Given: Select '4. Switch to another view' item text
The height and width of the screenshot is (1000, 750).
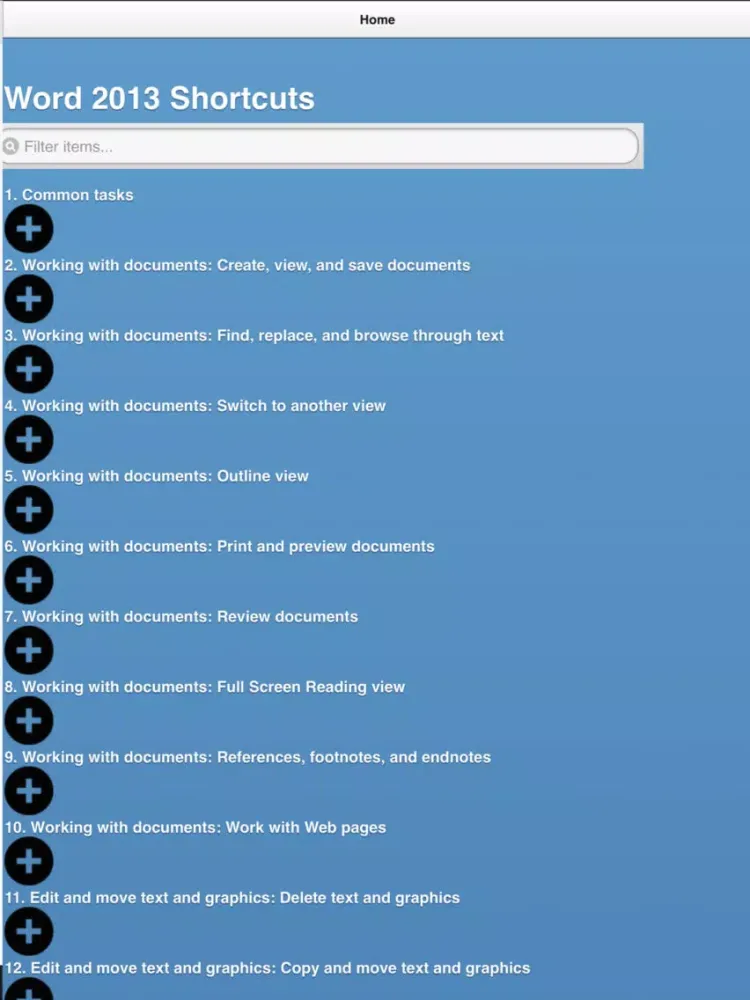Looking at the screenshot, I should [x=195, y=406].
